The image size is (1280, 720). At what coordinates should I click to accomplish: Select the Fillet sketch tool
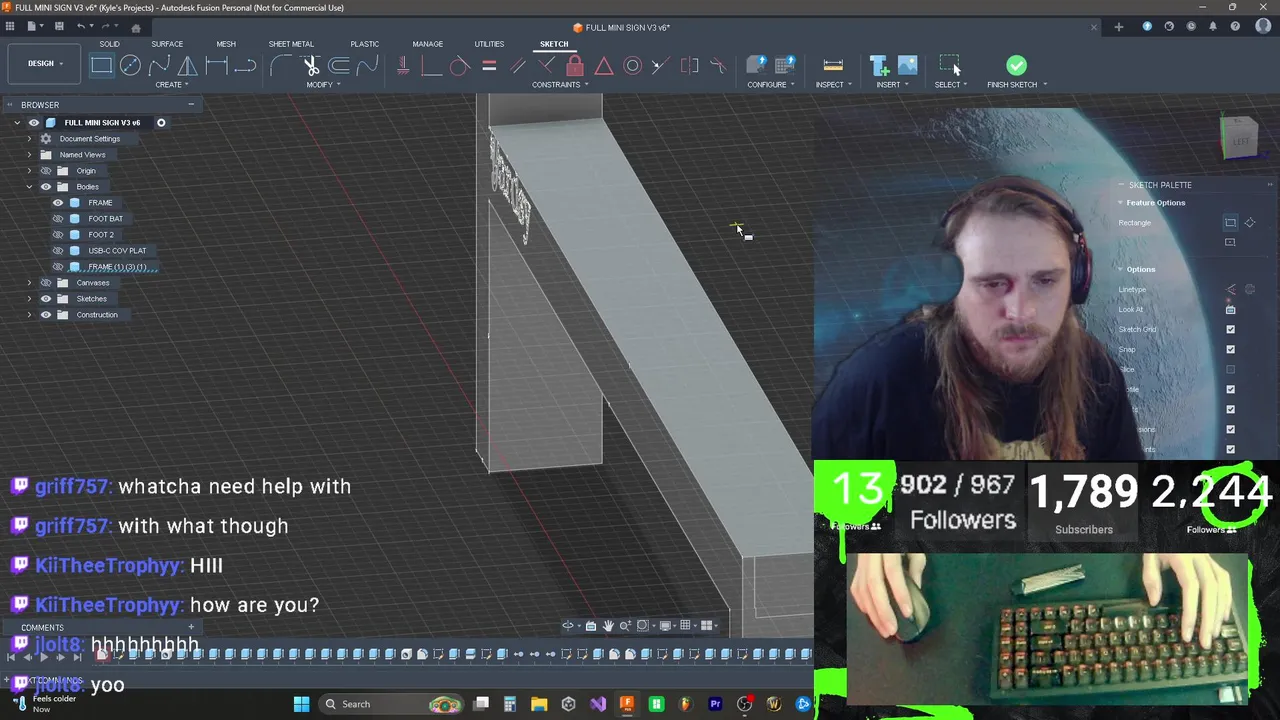click(282, 66)
